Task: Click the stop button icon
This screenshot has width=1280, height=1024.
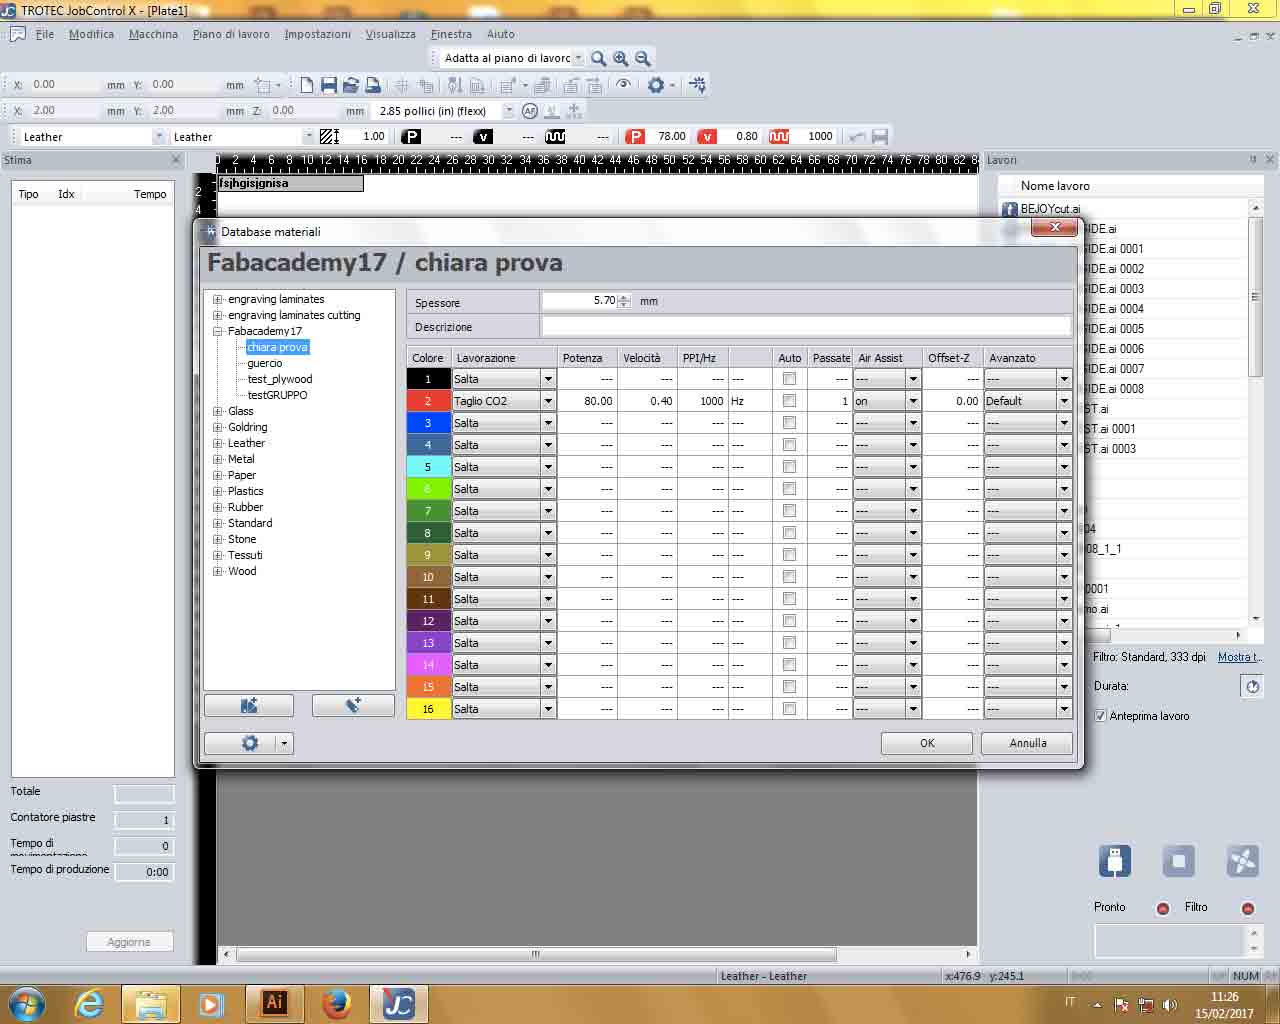Action: tap(1178, 860)
